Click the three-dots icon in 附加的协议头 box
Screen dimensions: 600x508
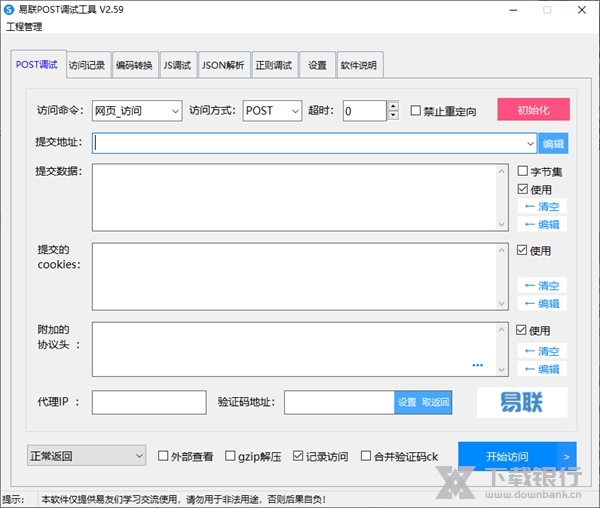(x=478, y=365)
